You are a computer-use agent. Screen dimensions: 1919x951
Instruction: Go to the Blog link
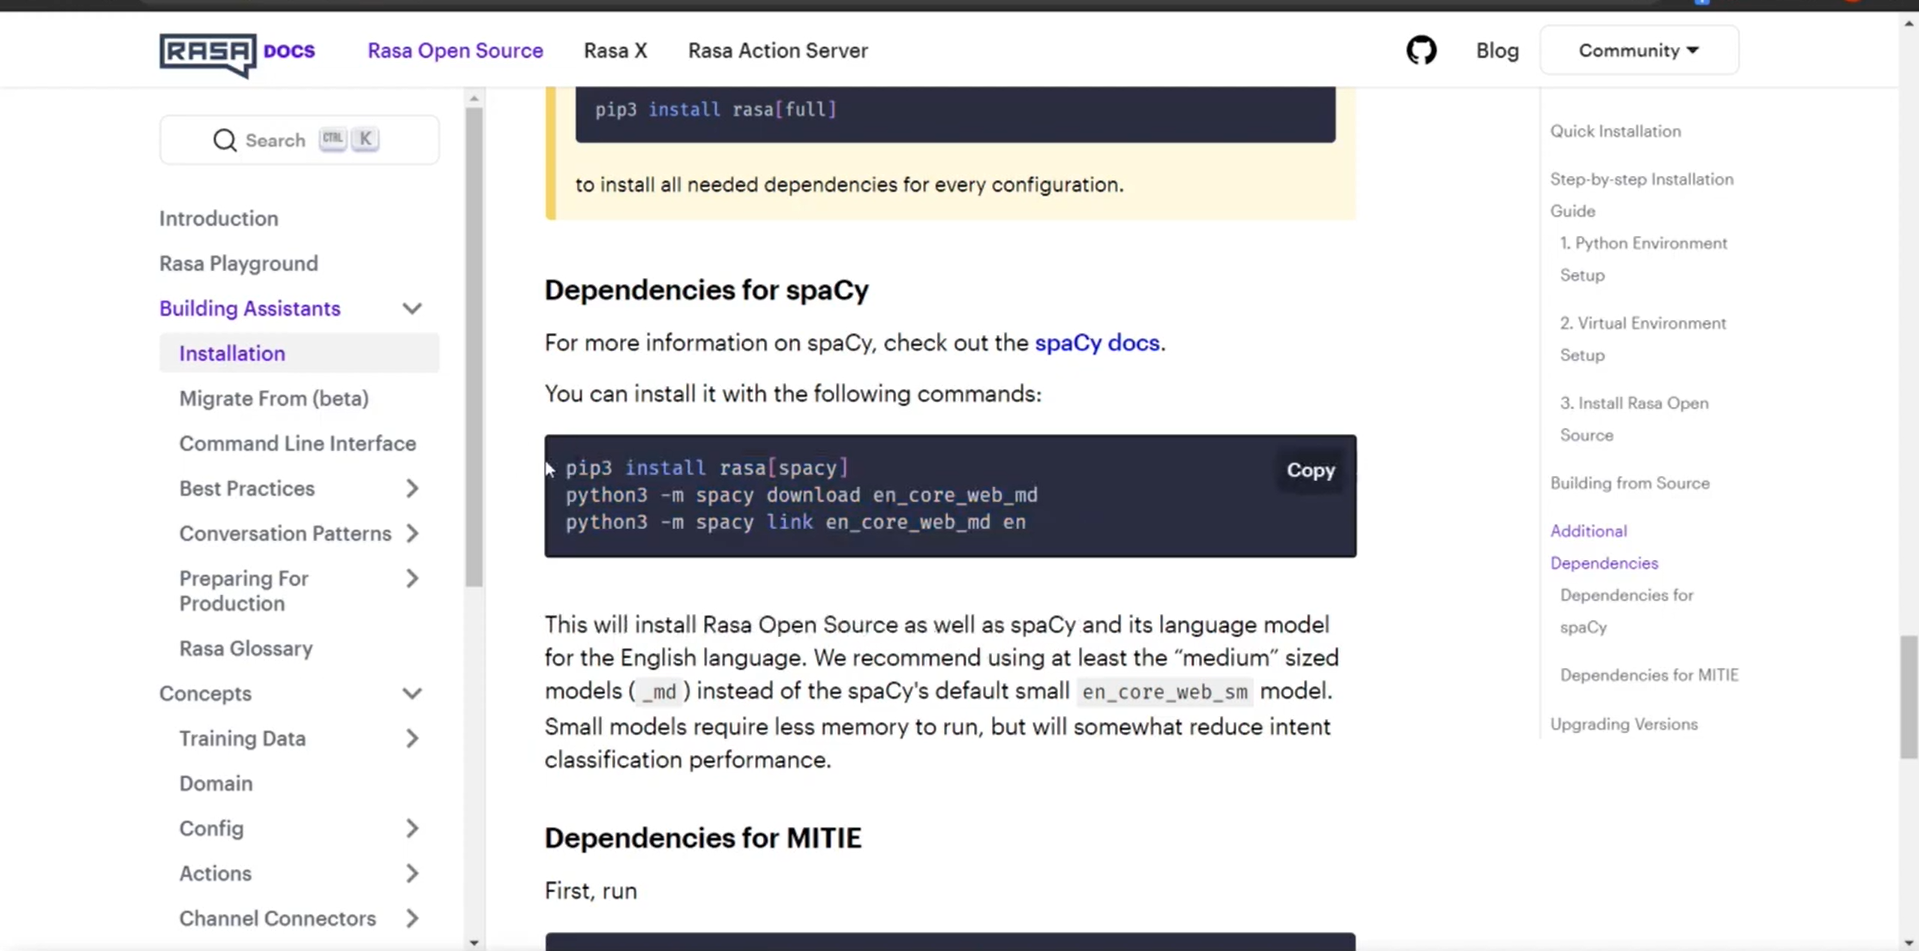pyautogui.click(x=1497, y=50)
